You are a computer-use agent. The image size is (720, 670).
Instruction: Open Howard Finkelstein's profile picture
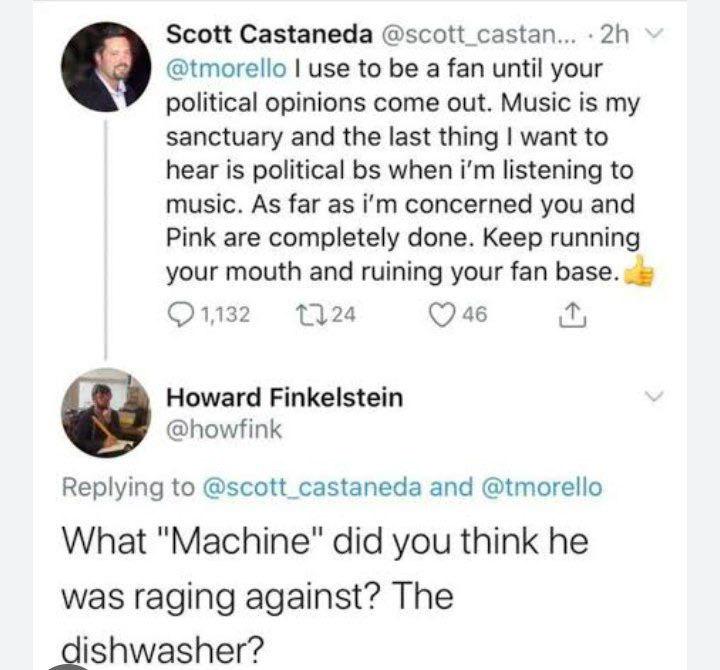pos(106,413)
